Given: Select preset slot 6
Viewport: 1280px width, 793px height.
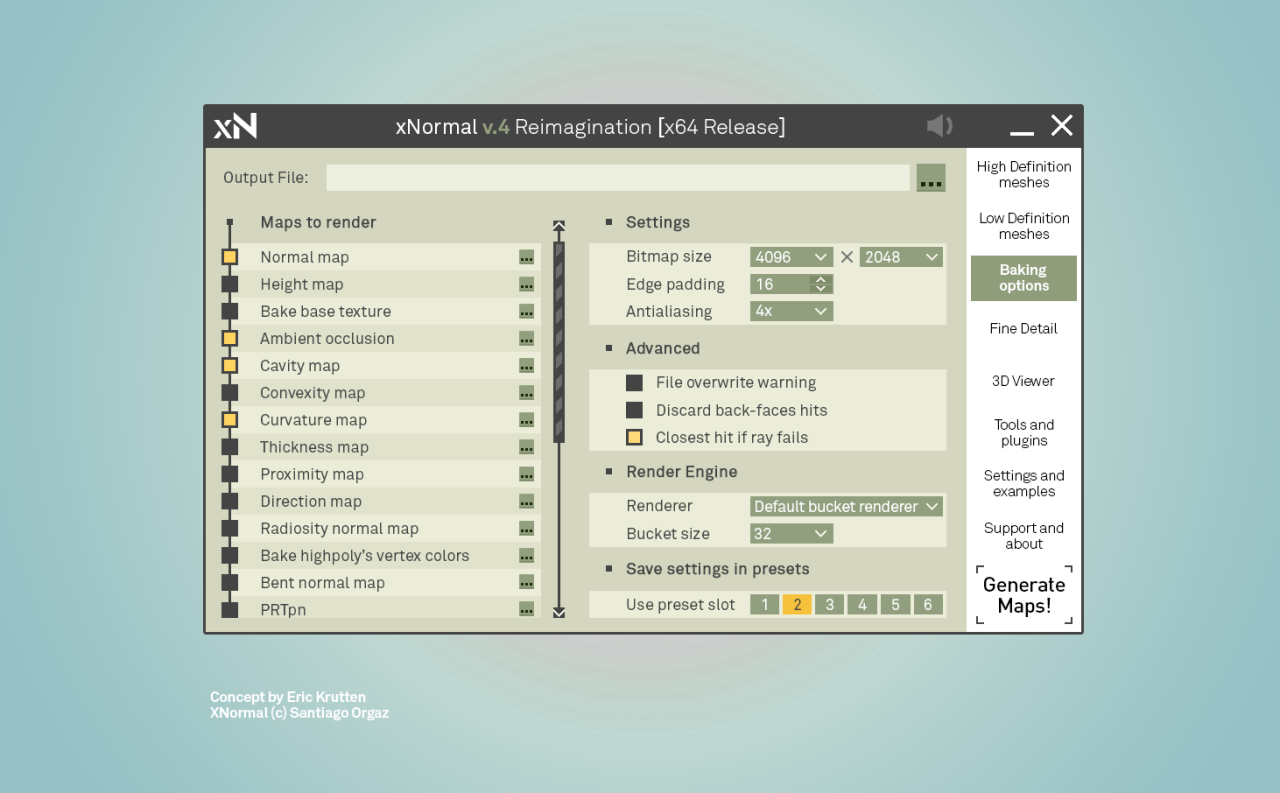Looking at the screenshot, I should [928, 605].
